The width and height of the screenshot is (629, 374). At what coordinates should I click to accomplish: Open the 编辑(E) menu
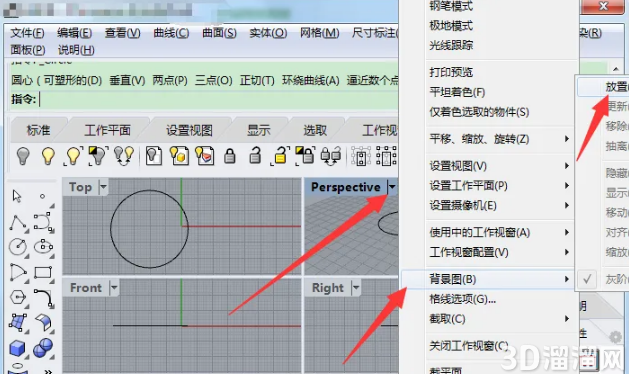point(74,33)
